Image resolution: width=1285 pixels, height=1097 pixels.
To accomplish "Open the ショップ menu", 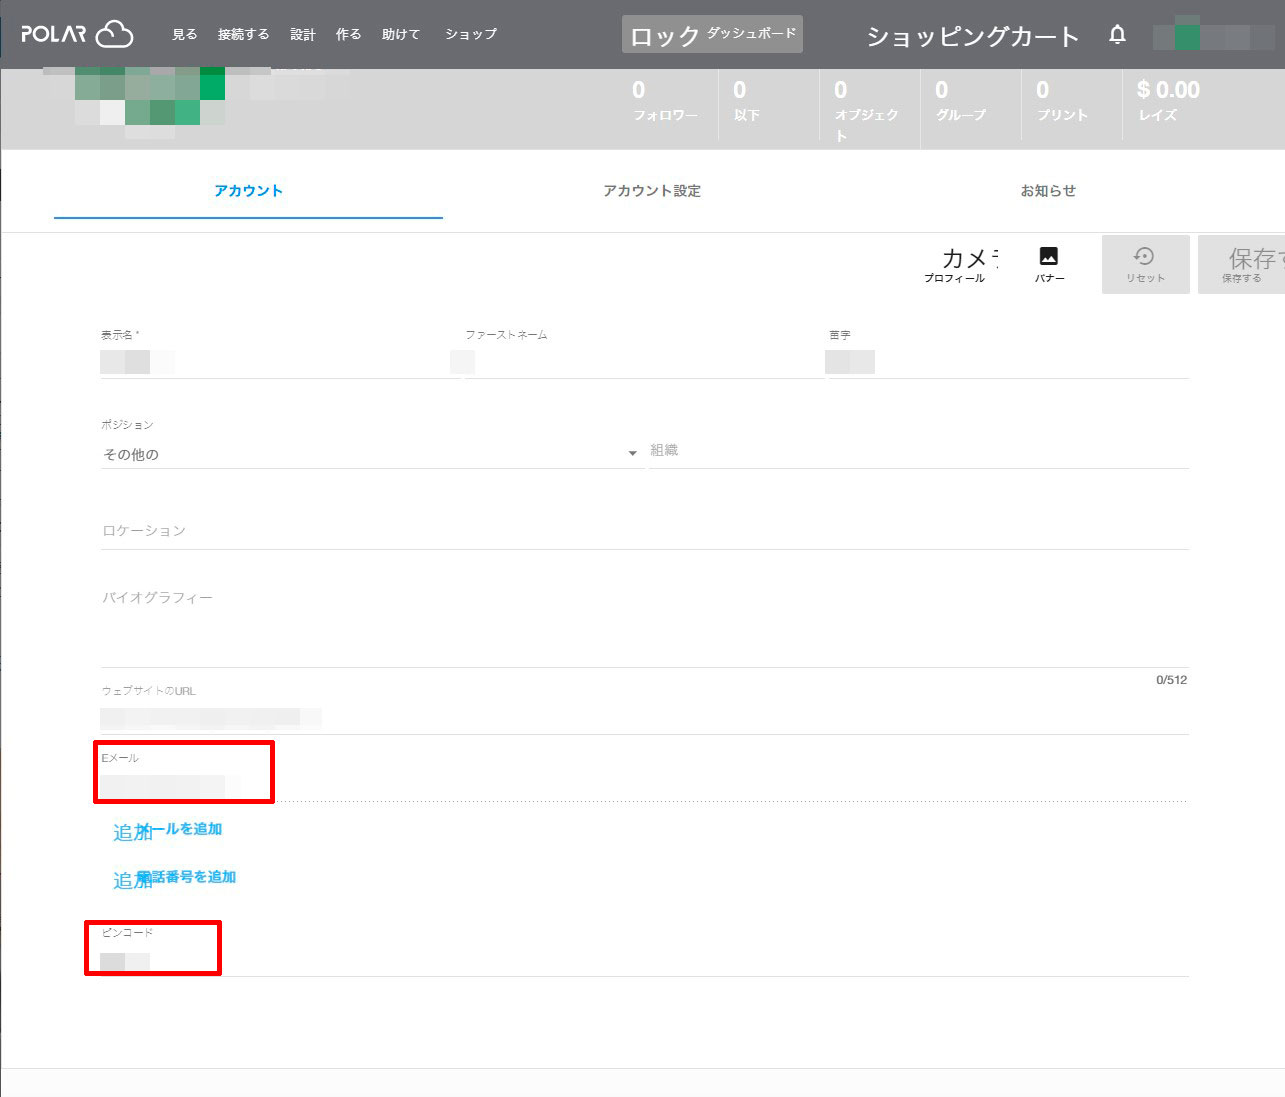I will coord(471,34).
